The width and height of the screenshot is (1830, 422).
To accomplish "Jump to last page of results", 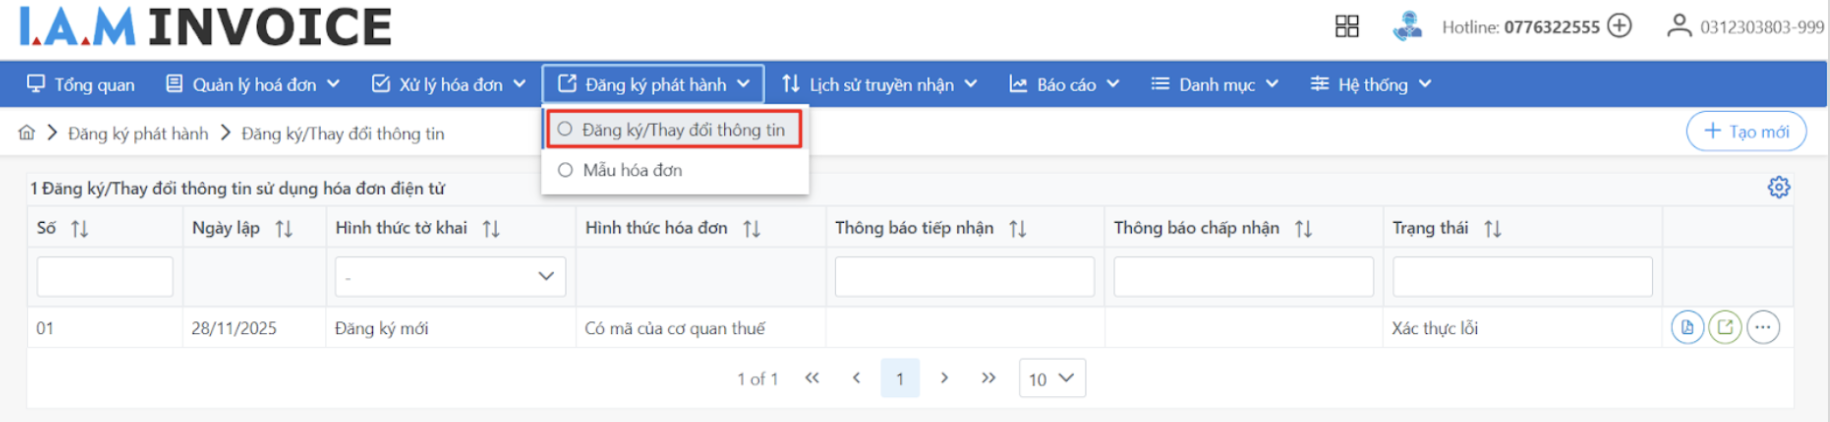I will point(988,378).
